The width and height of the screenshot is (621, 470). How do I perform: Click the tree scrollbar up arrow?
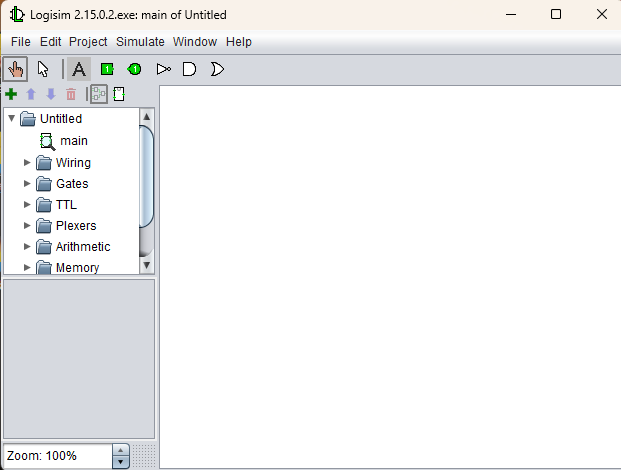pyautogui.click(x=147, y=116)
